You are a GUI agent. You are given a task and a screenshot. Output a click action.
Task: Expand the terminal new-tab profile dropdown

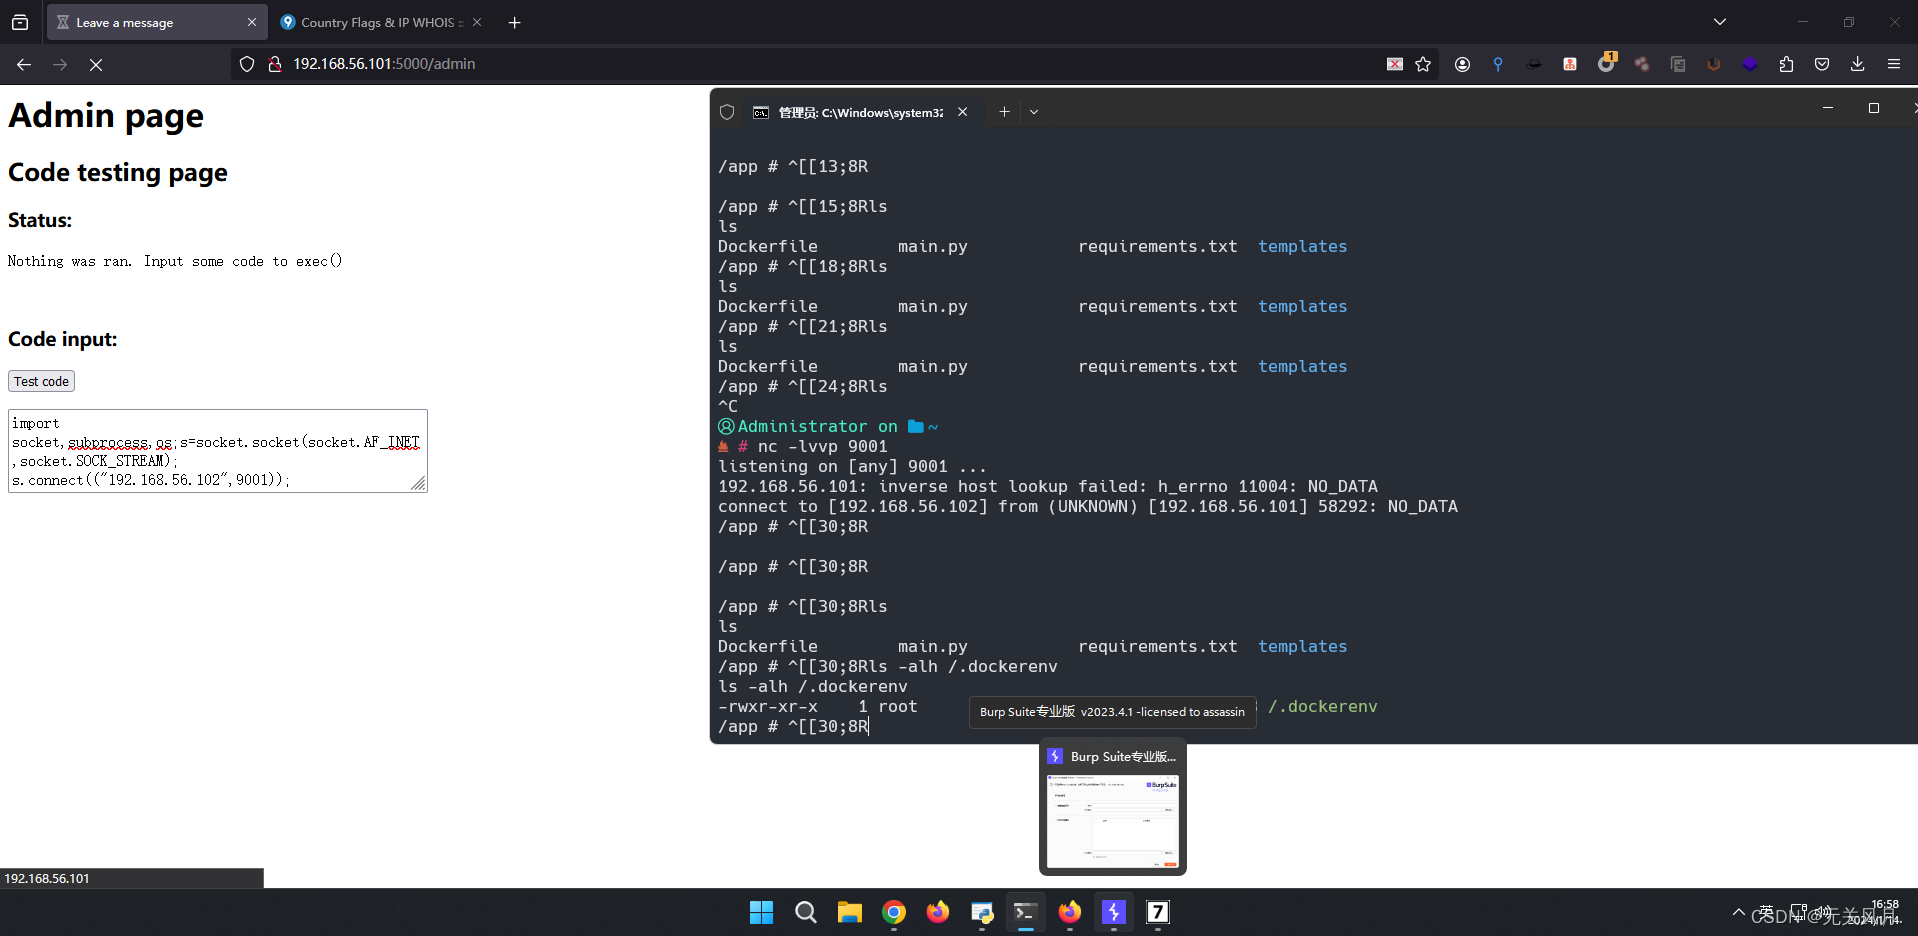tap(1034, 112)
